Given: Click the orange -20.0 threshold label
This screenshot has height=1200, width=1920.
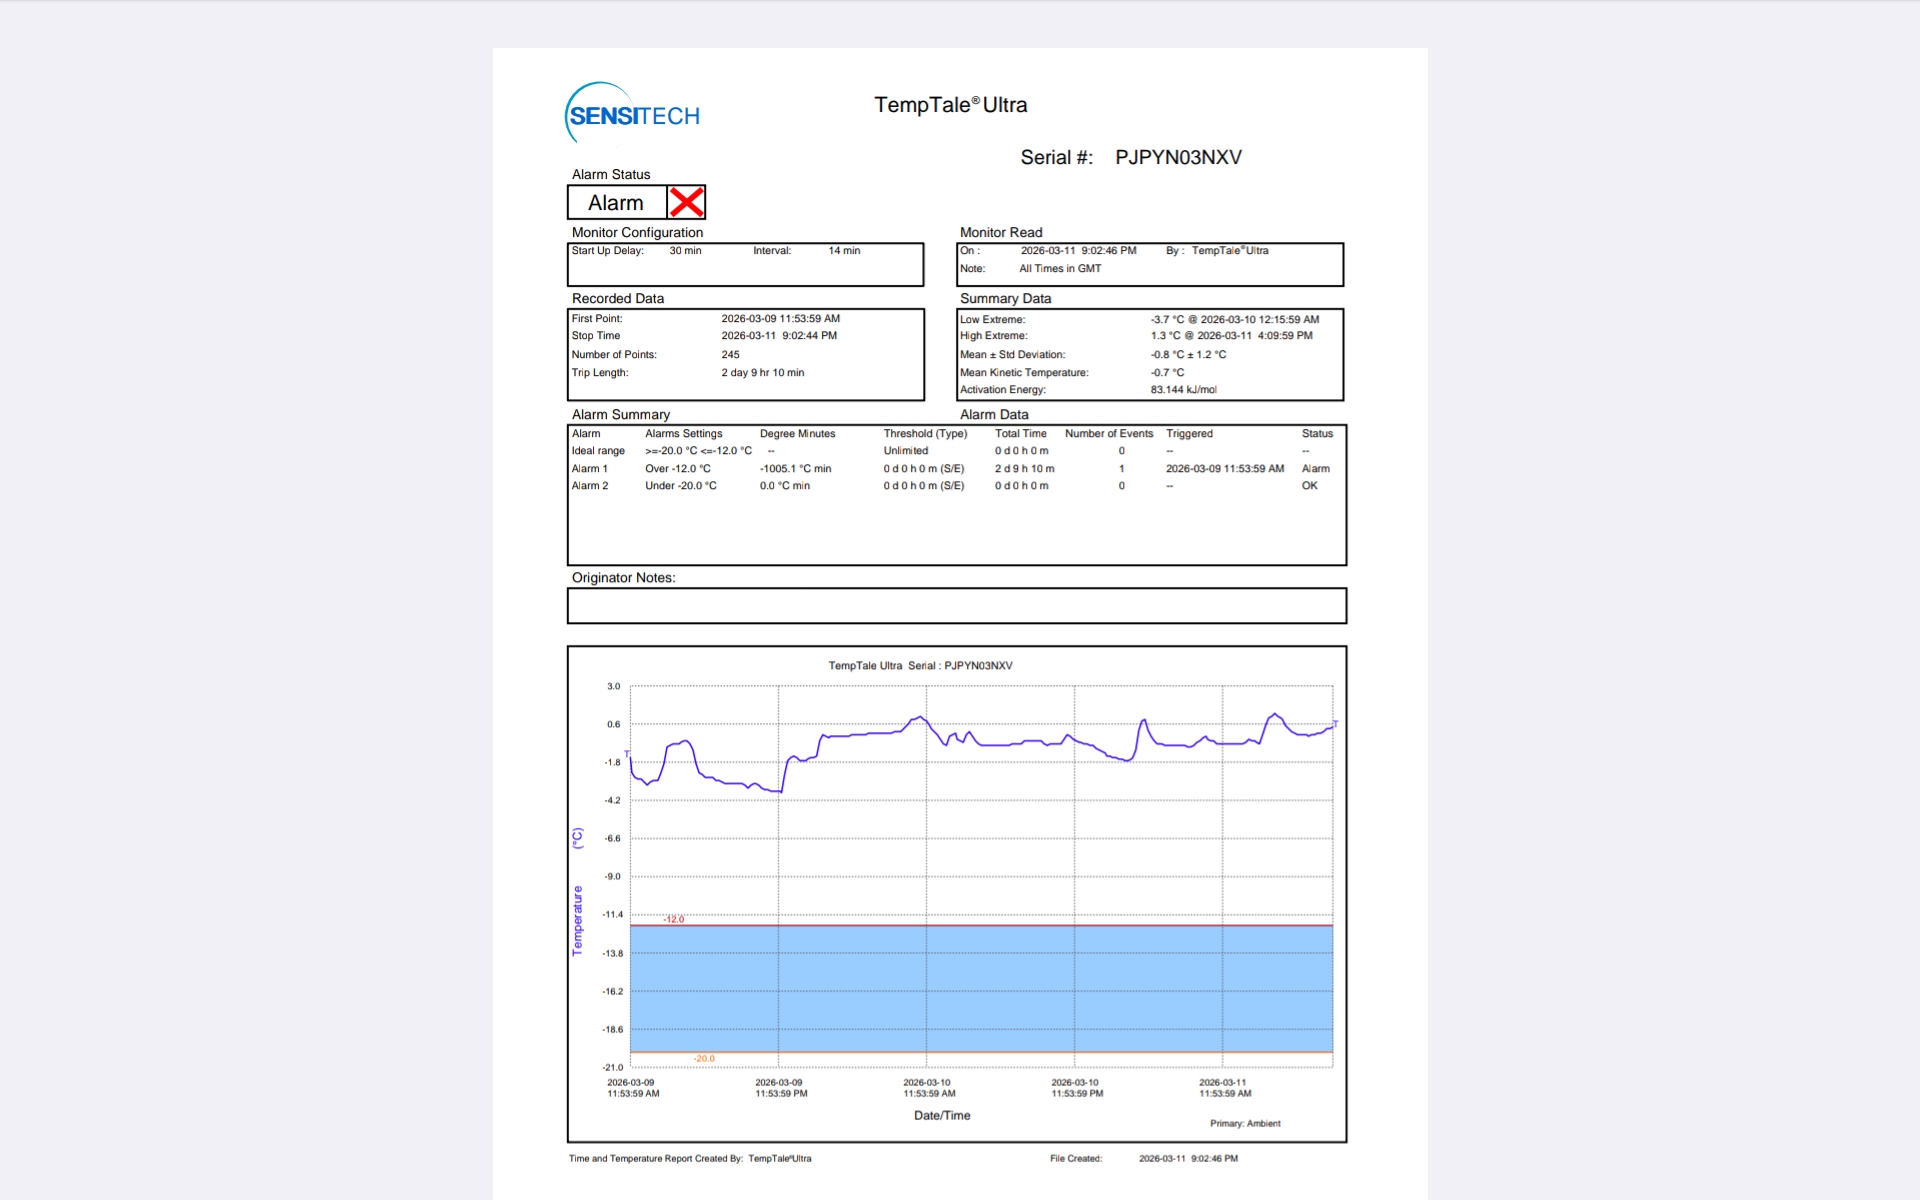Looking at the screenshot, I should click(x=704, y=1058).
